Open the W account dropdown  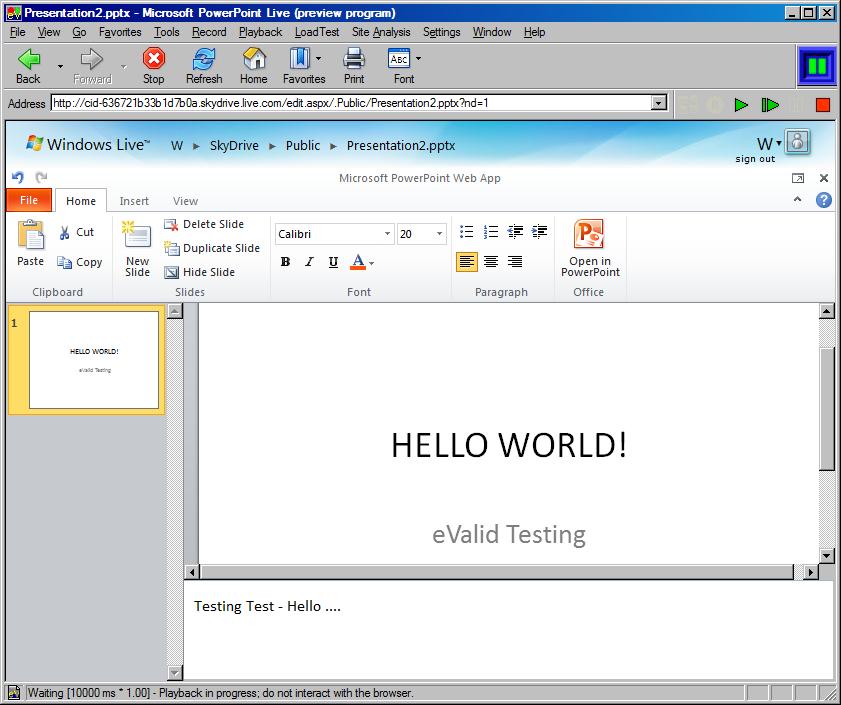pos(769,143)
